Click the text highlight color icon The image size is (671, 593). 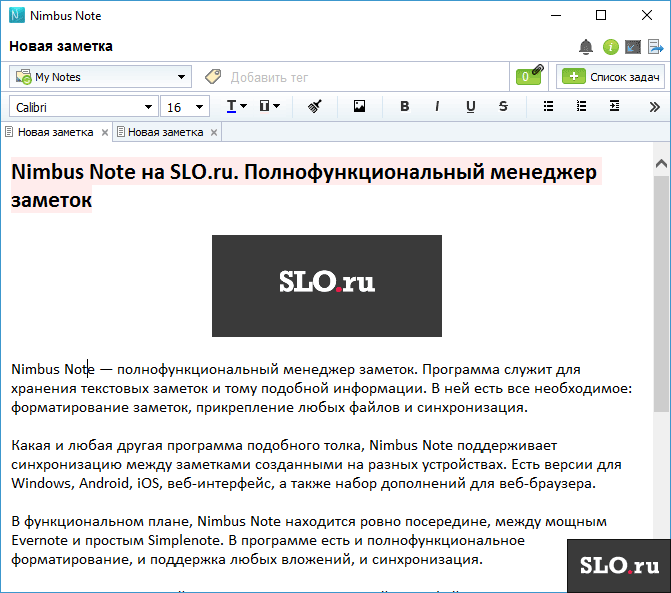[x=264, y=106]
